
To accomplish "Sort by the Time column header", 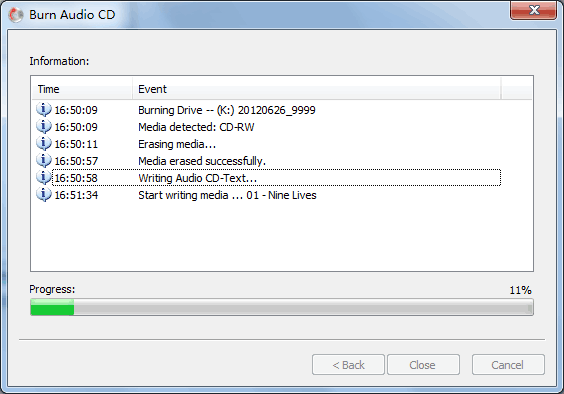I will (82, 89).
